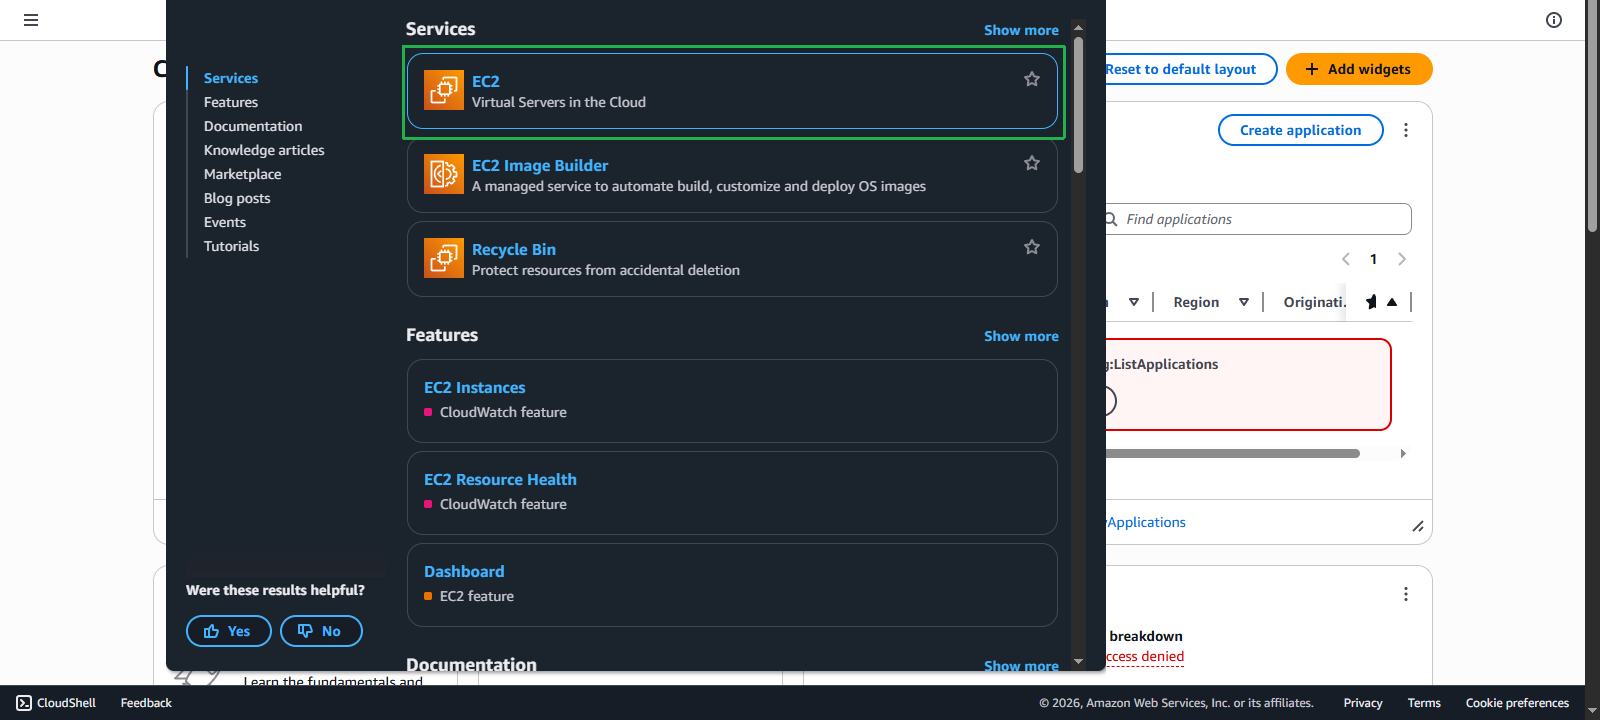Click search panel scroll down arrow
Screen dimensions: 1600x720
click(1078, 661)
